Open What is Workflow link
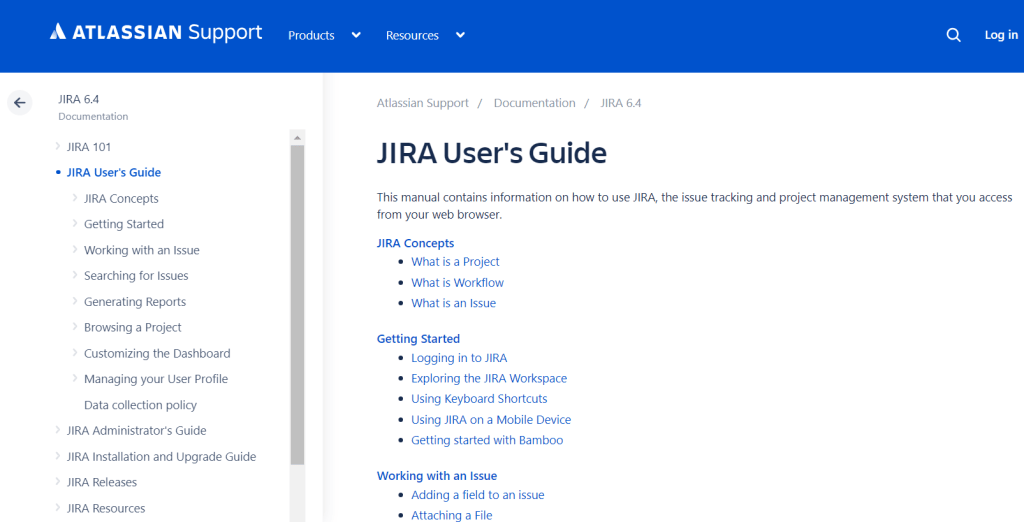Image resolution: width=1024 pixels, height=522 pixels. 457,282
